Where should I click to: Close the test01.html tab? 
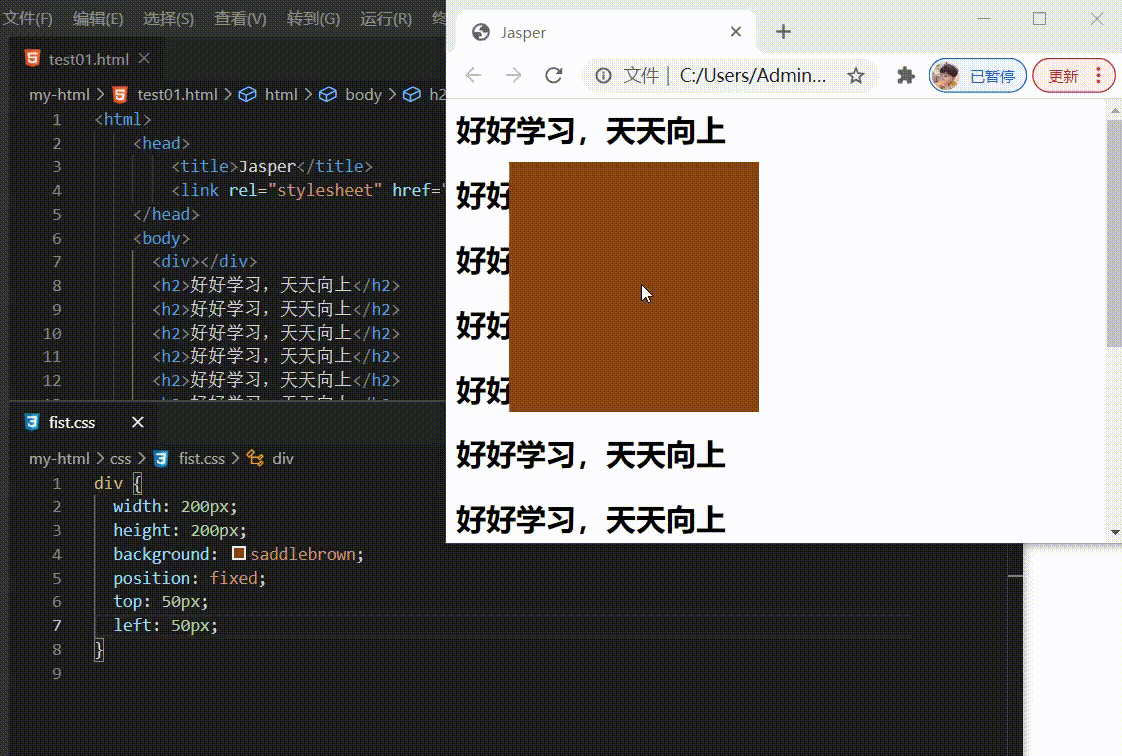coord(145,59)
